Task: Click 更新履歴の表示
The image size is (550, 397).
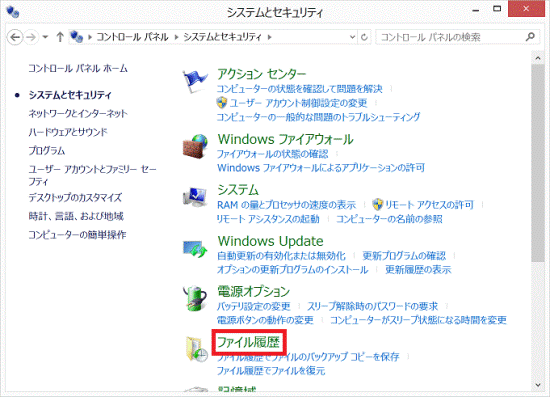Action: pyautogui.click(x=418, y=269)
